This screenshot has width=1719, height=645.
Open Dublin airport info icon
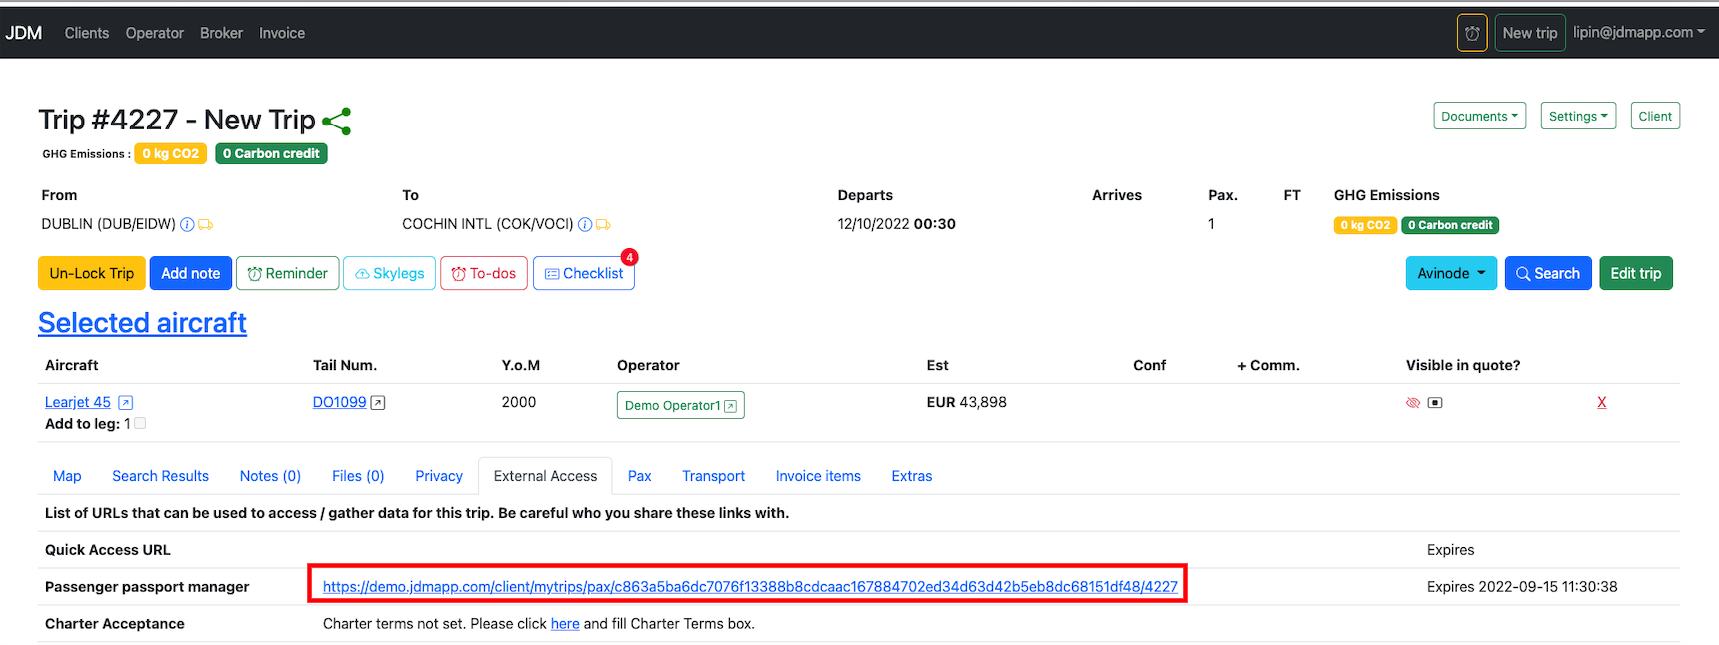pos(187,225)
